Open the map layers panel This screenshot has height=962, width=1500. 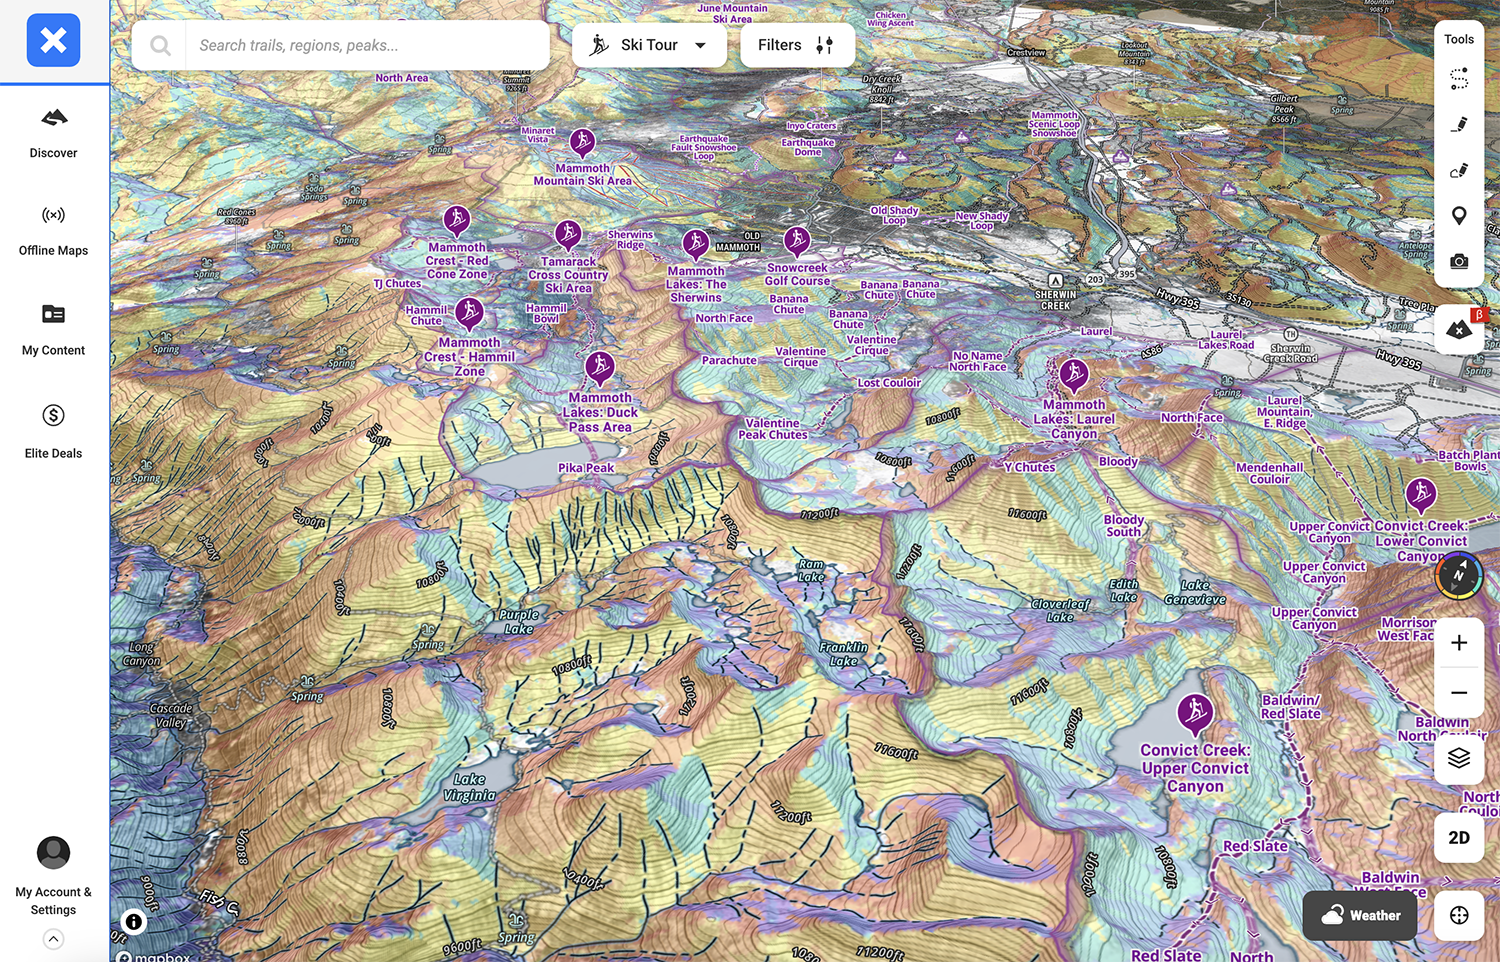click(x=1459, y=758)
